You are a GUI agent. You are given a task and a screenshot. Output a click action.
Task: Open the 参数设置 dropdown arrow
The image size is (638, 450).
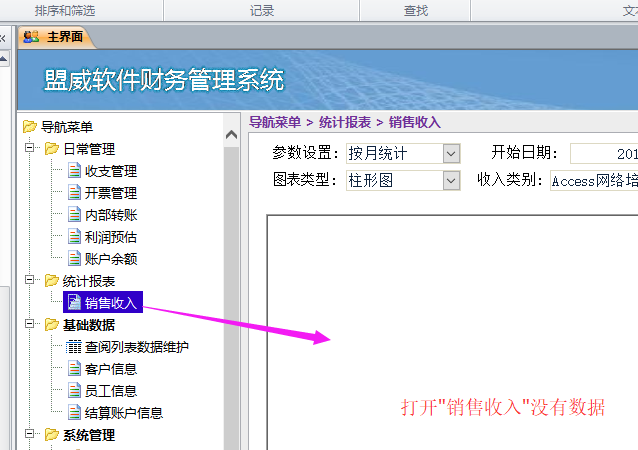point(451,154)
